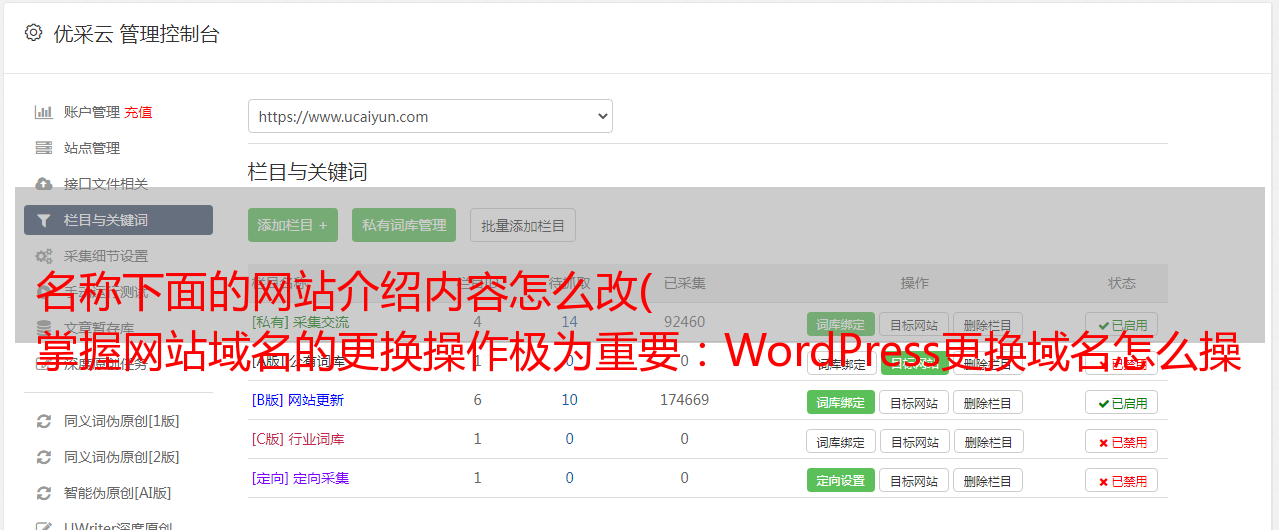Click 目标网站 in the 网站更新 row

tap(914, 402)
